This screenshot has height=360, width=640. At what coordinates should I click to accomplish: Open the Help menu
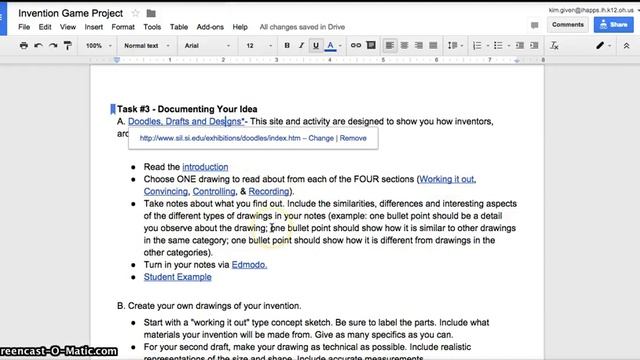240,27
